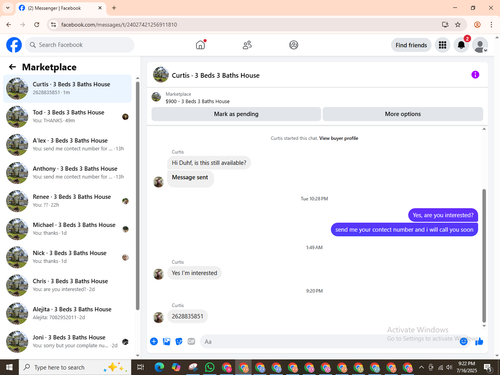
Task: Send a thumbs-up like
Action: click(x=479, y=341)
